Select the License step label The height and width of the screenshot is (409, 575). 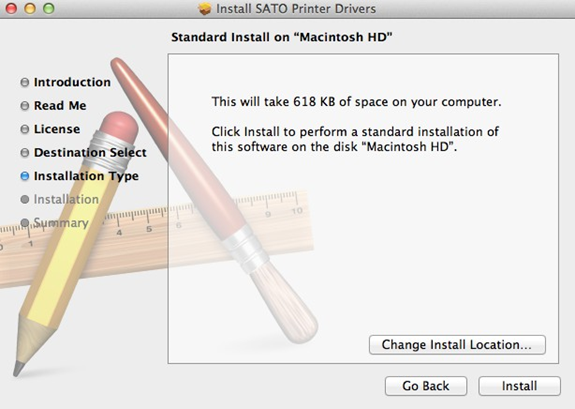pyautogui.click(x=57, y=129)
